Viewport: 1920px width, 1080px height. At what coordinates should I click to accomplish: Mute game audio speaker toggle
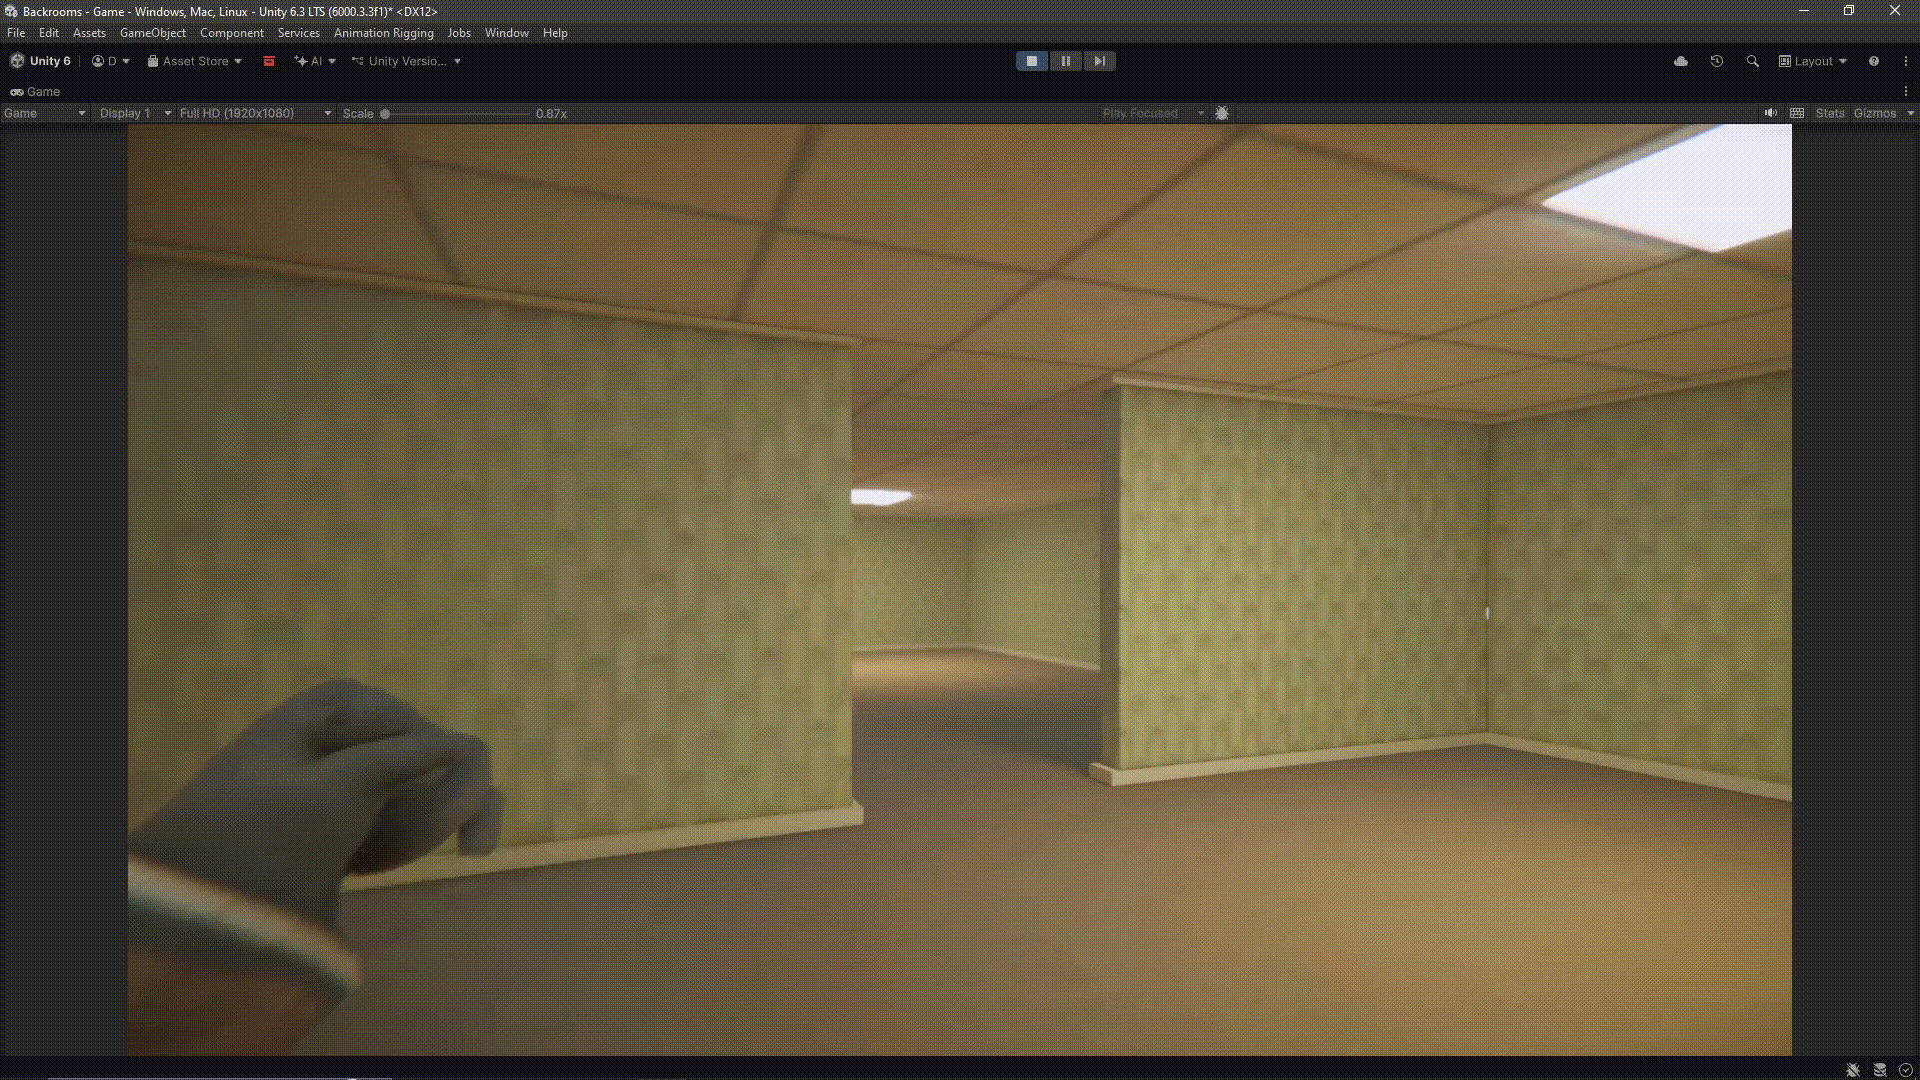1770,113
